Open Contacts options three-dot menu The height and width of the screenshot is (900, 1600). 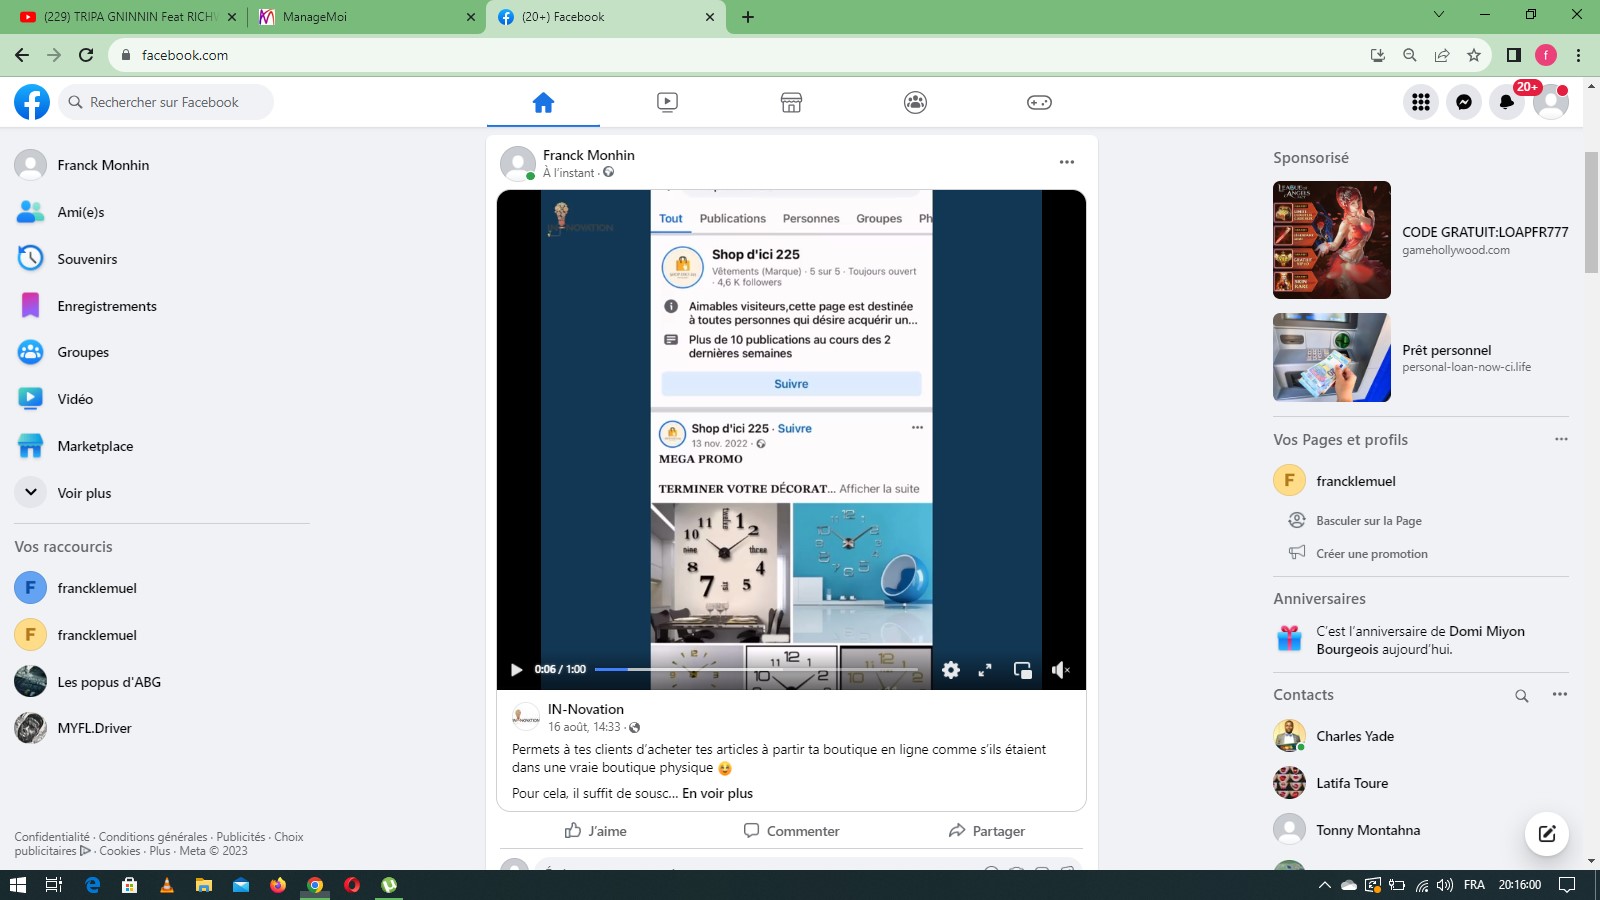(x=1560, y=695)
